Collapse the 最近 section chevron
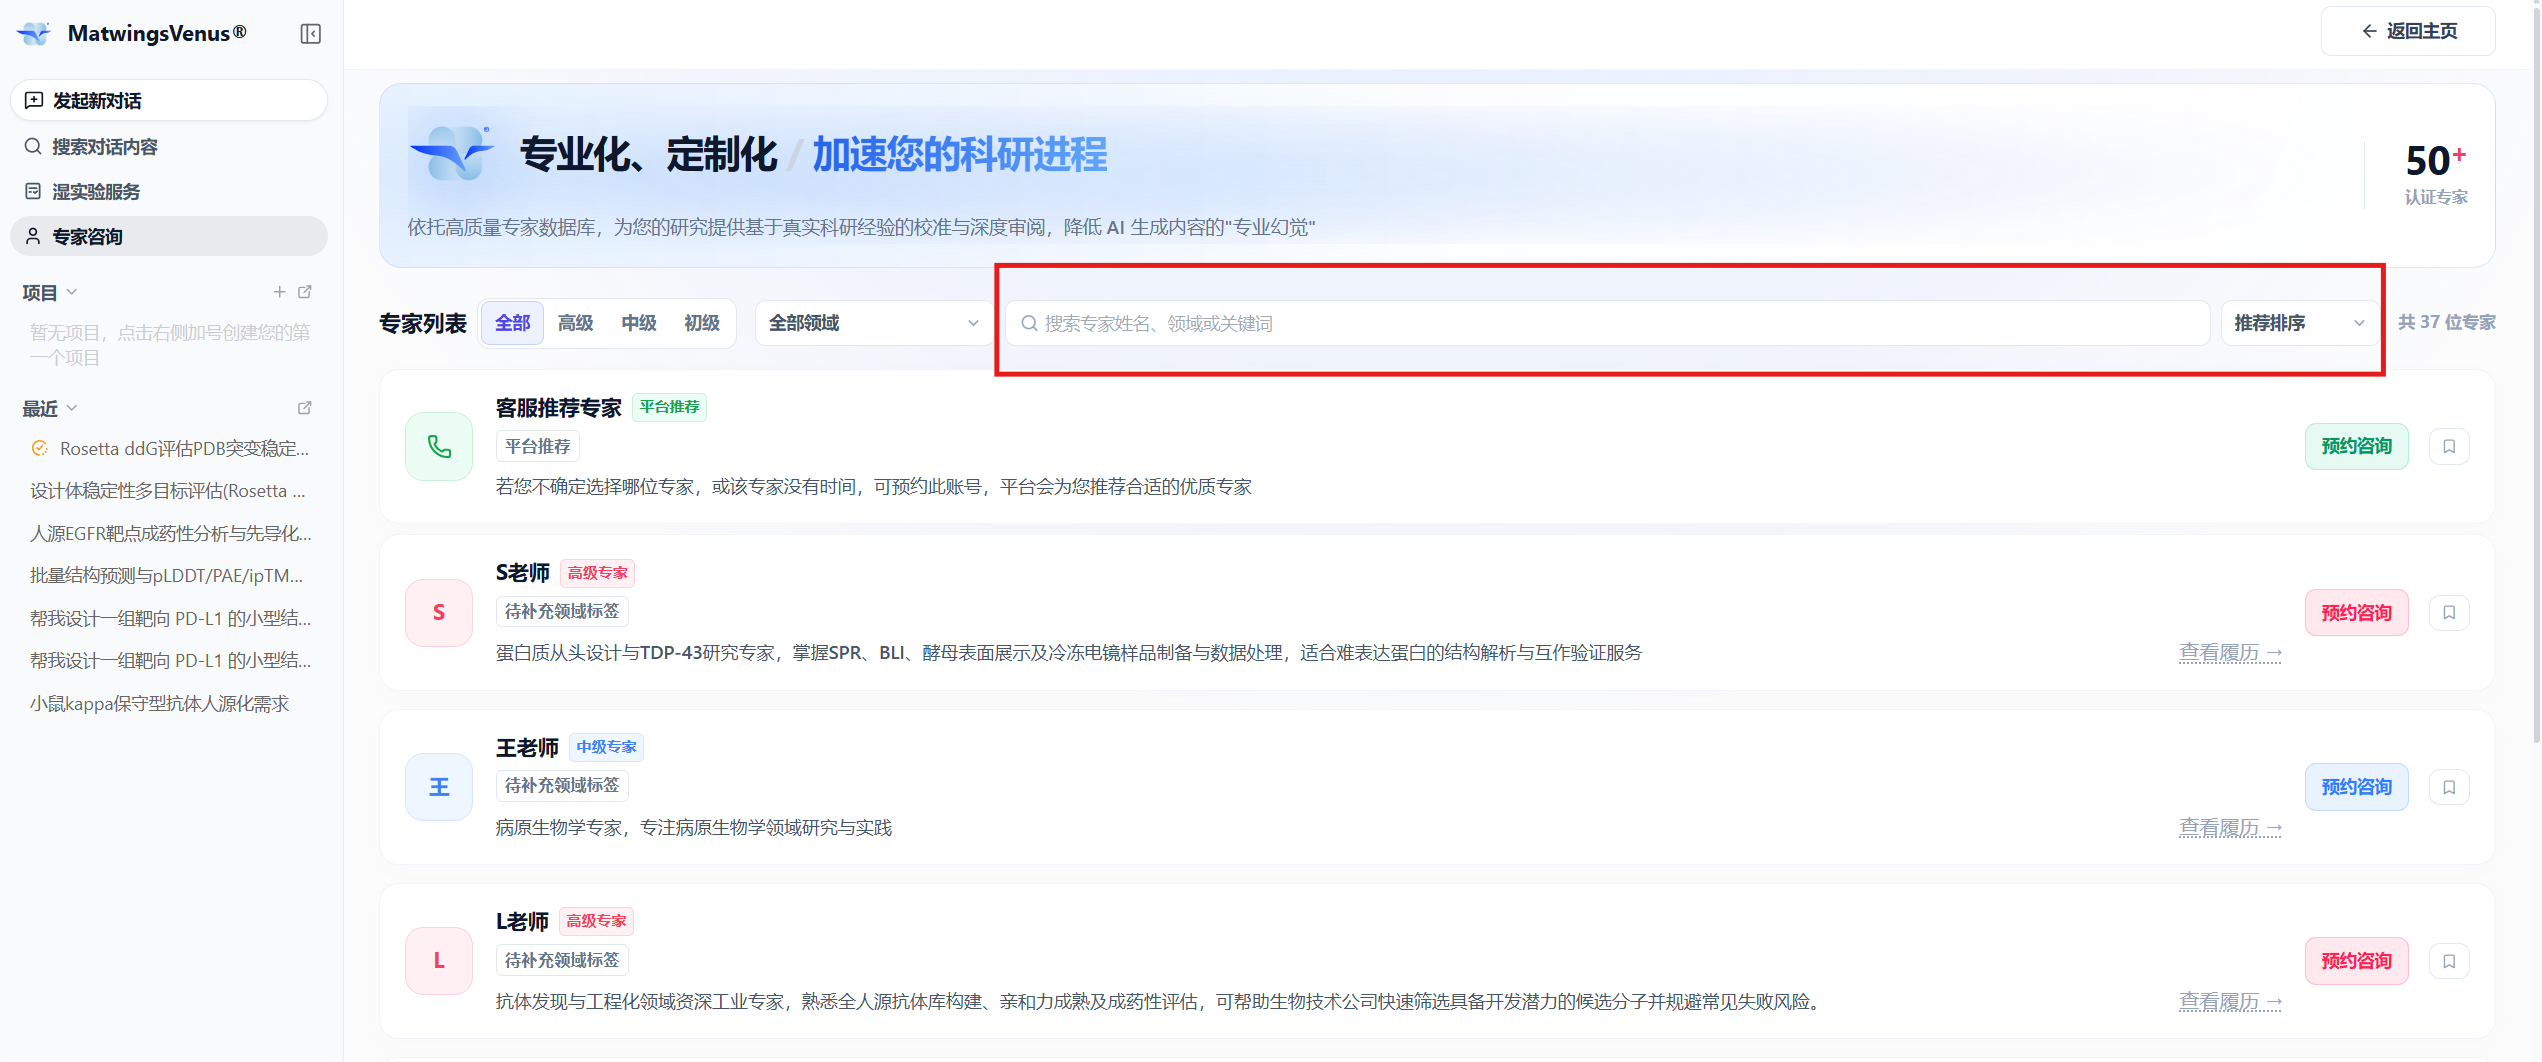Screen dimensions: 2542x1062 [x=72, y=408]
